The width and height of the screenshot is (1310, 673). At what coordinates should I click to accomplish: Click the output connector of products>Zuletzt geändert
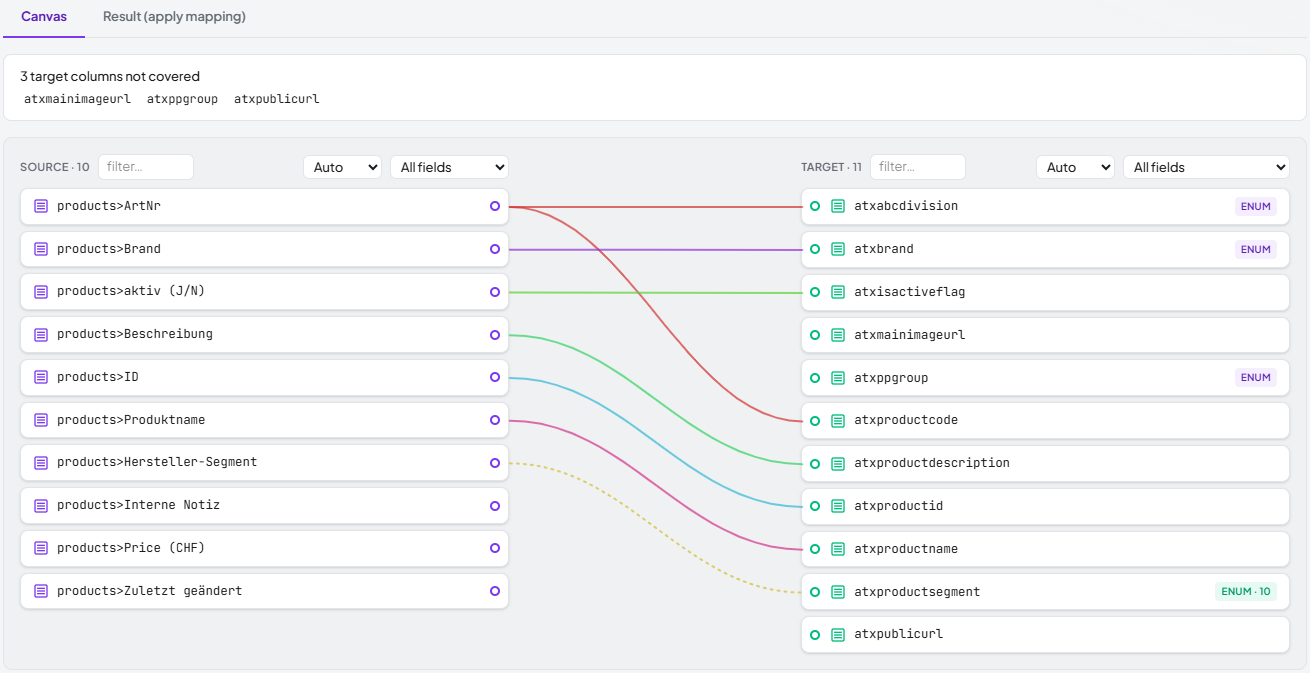pyautogui.click(x=495, y=591)
